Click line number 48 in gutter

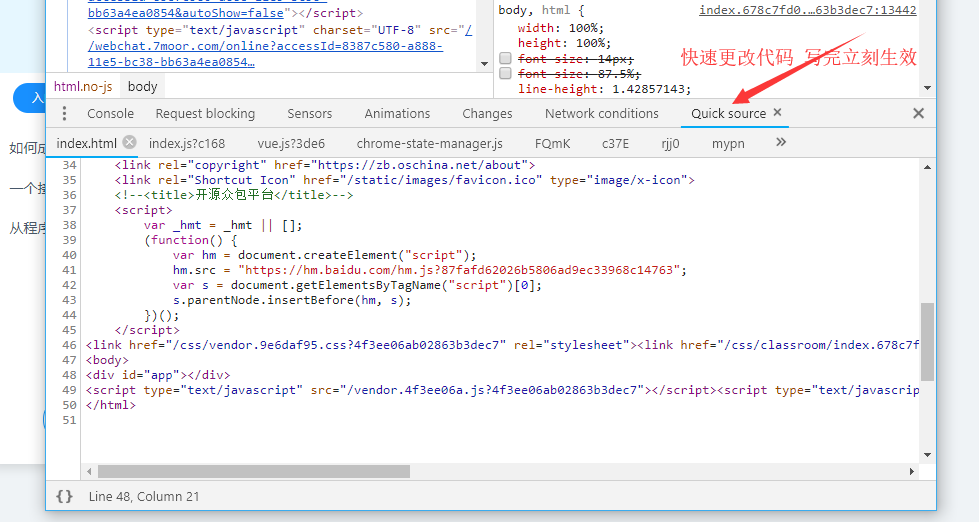(69, 375)
